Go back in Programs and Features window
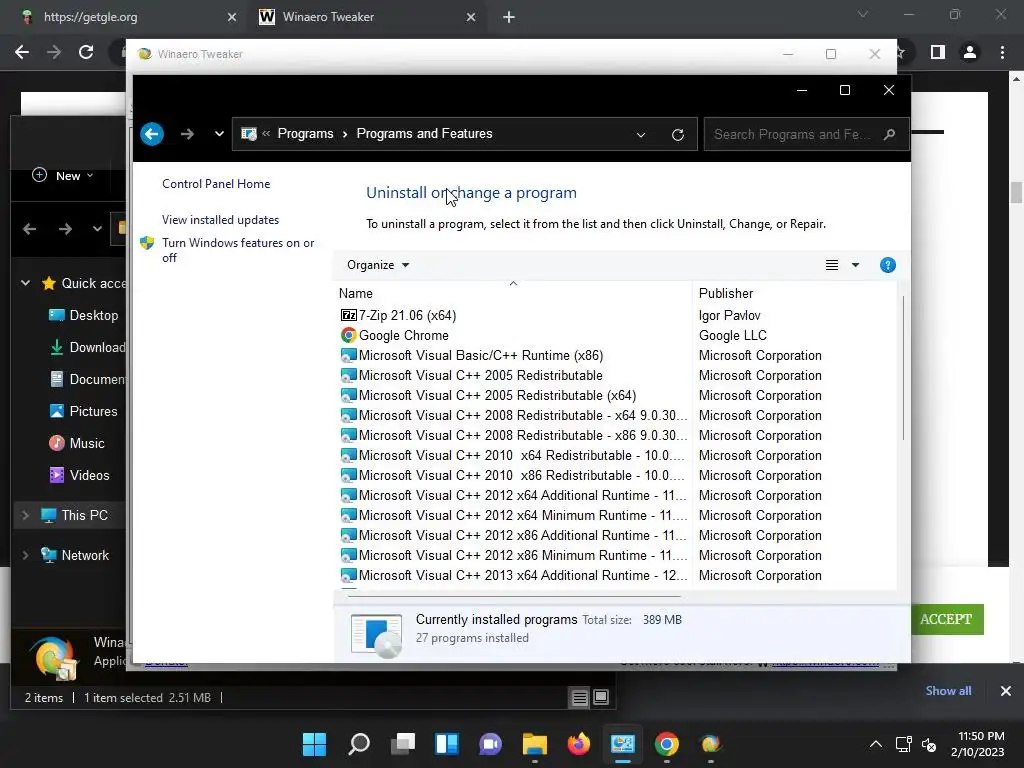Image resolution: width=1024 pixels, height=768 pixels. tap(152, 134)
